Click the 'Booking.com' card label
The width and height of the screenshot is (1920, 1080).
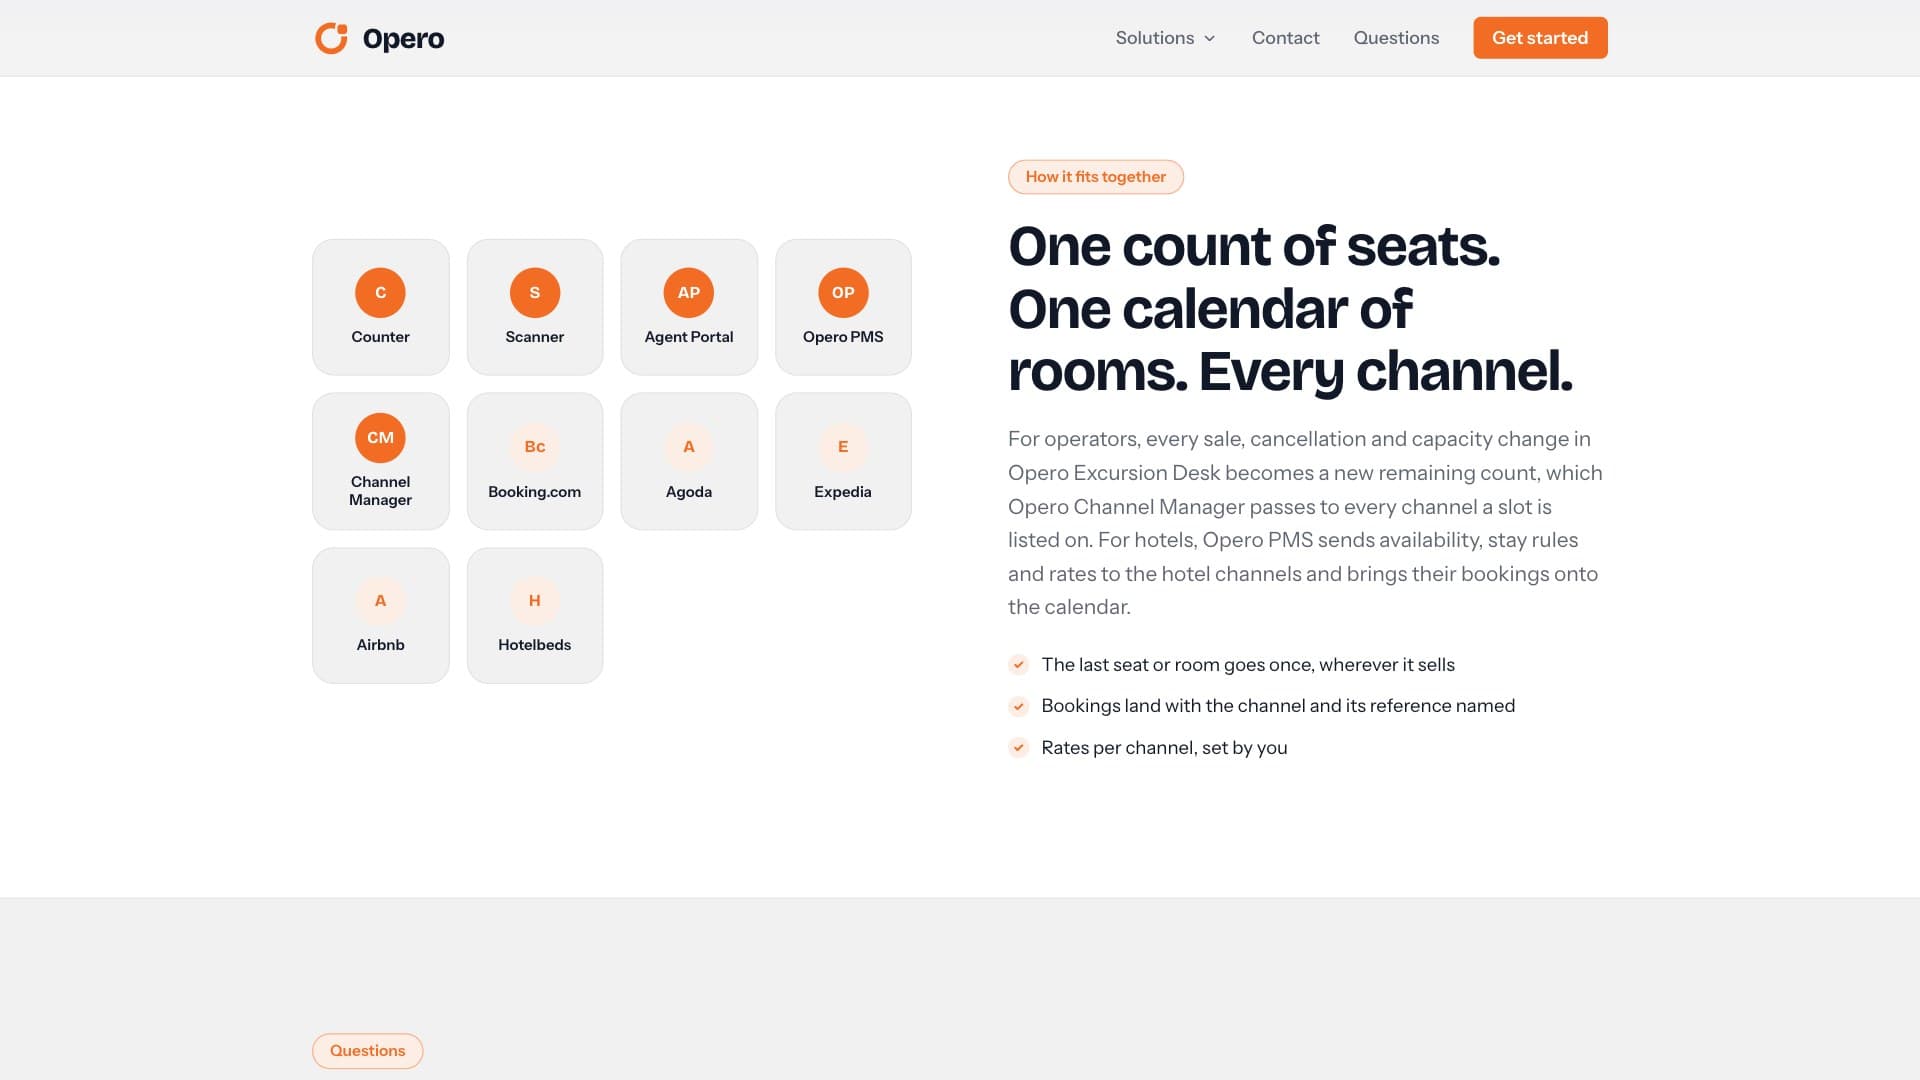pos(535,492)
